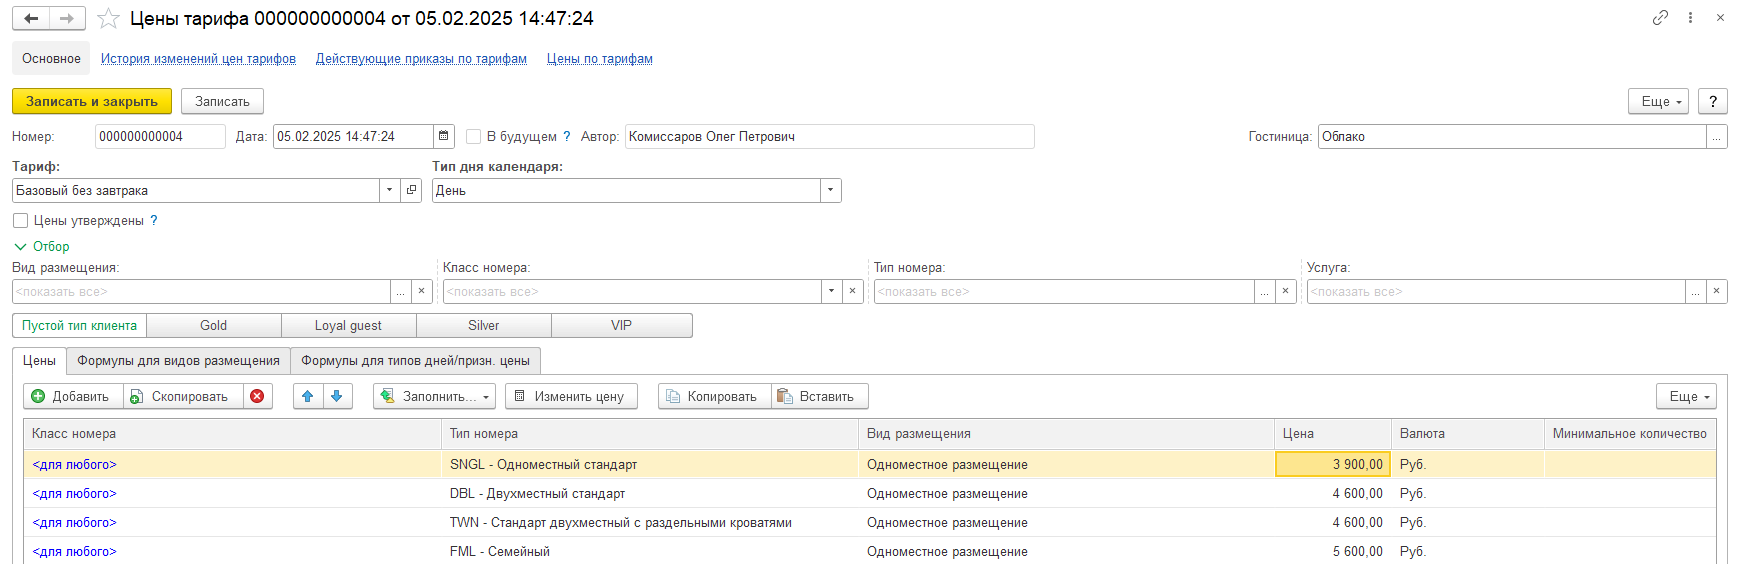Move row down with blue arrow
1740x564 pixels.
click(337, 397)
